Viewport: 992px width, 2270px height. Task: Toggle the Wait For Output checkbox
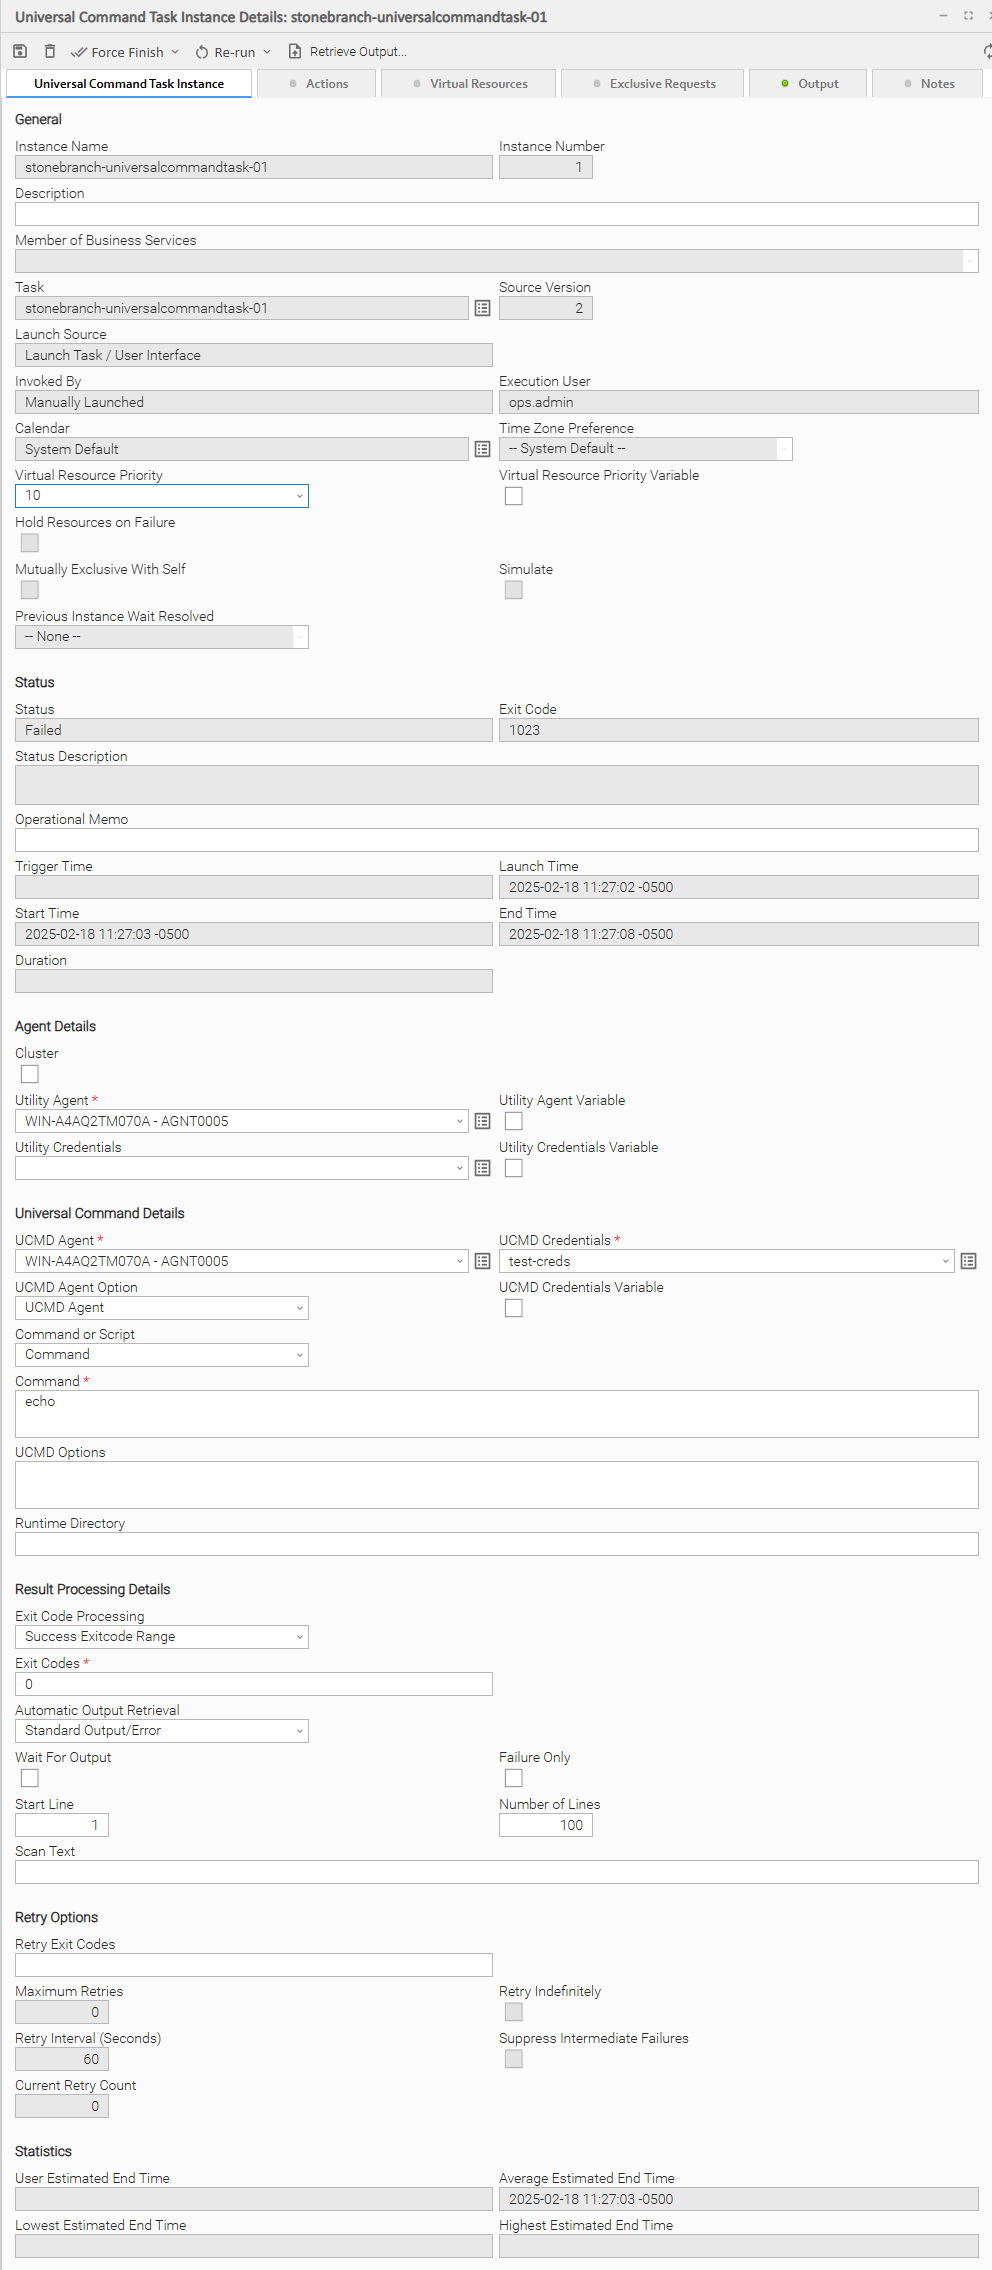point(30,1778)
